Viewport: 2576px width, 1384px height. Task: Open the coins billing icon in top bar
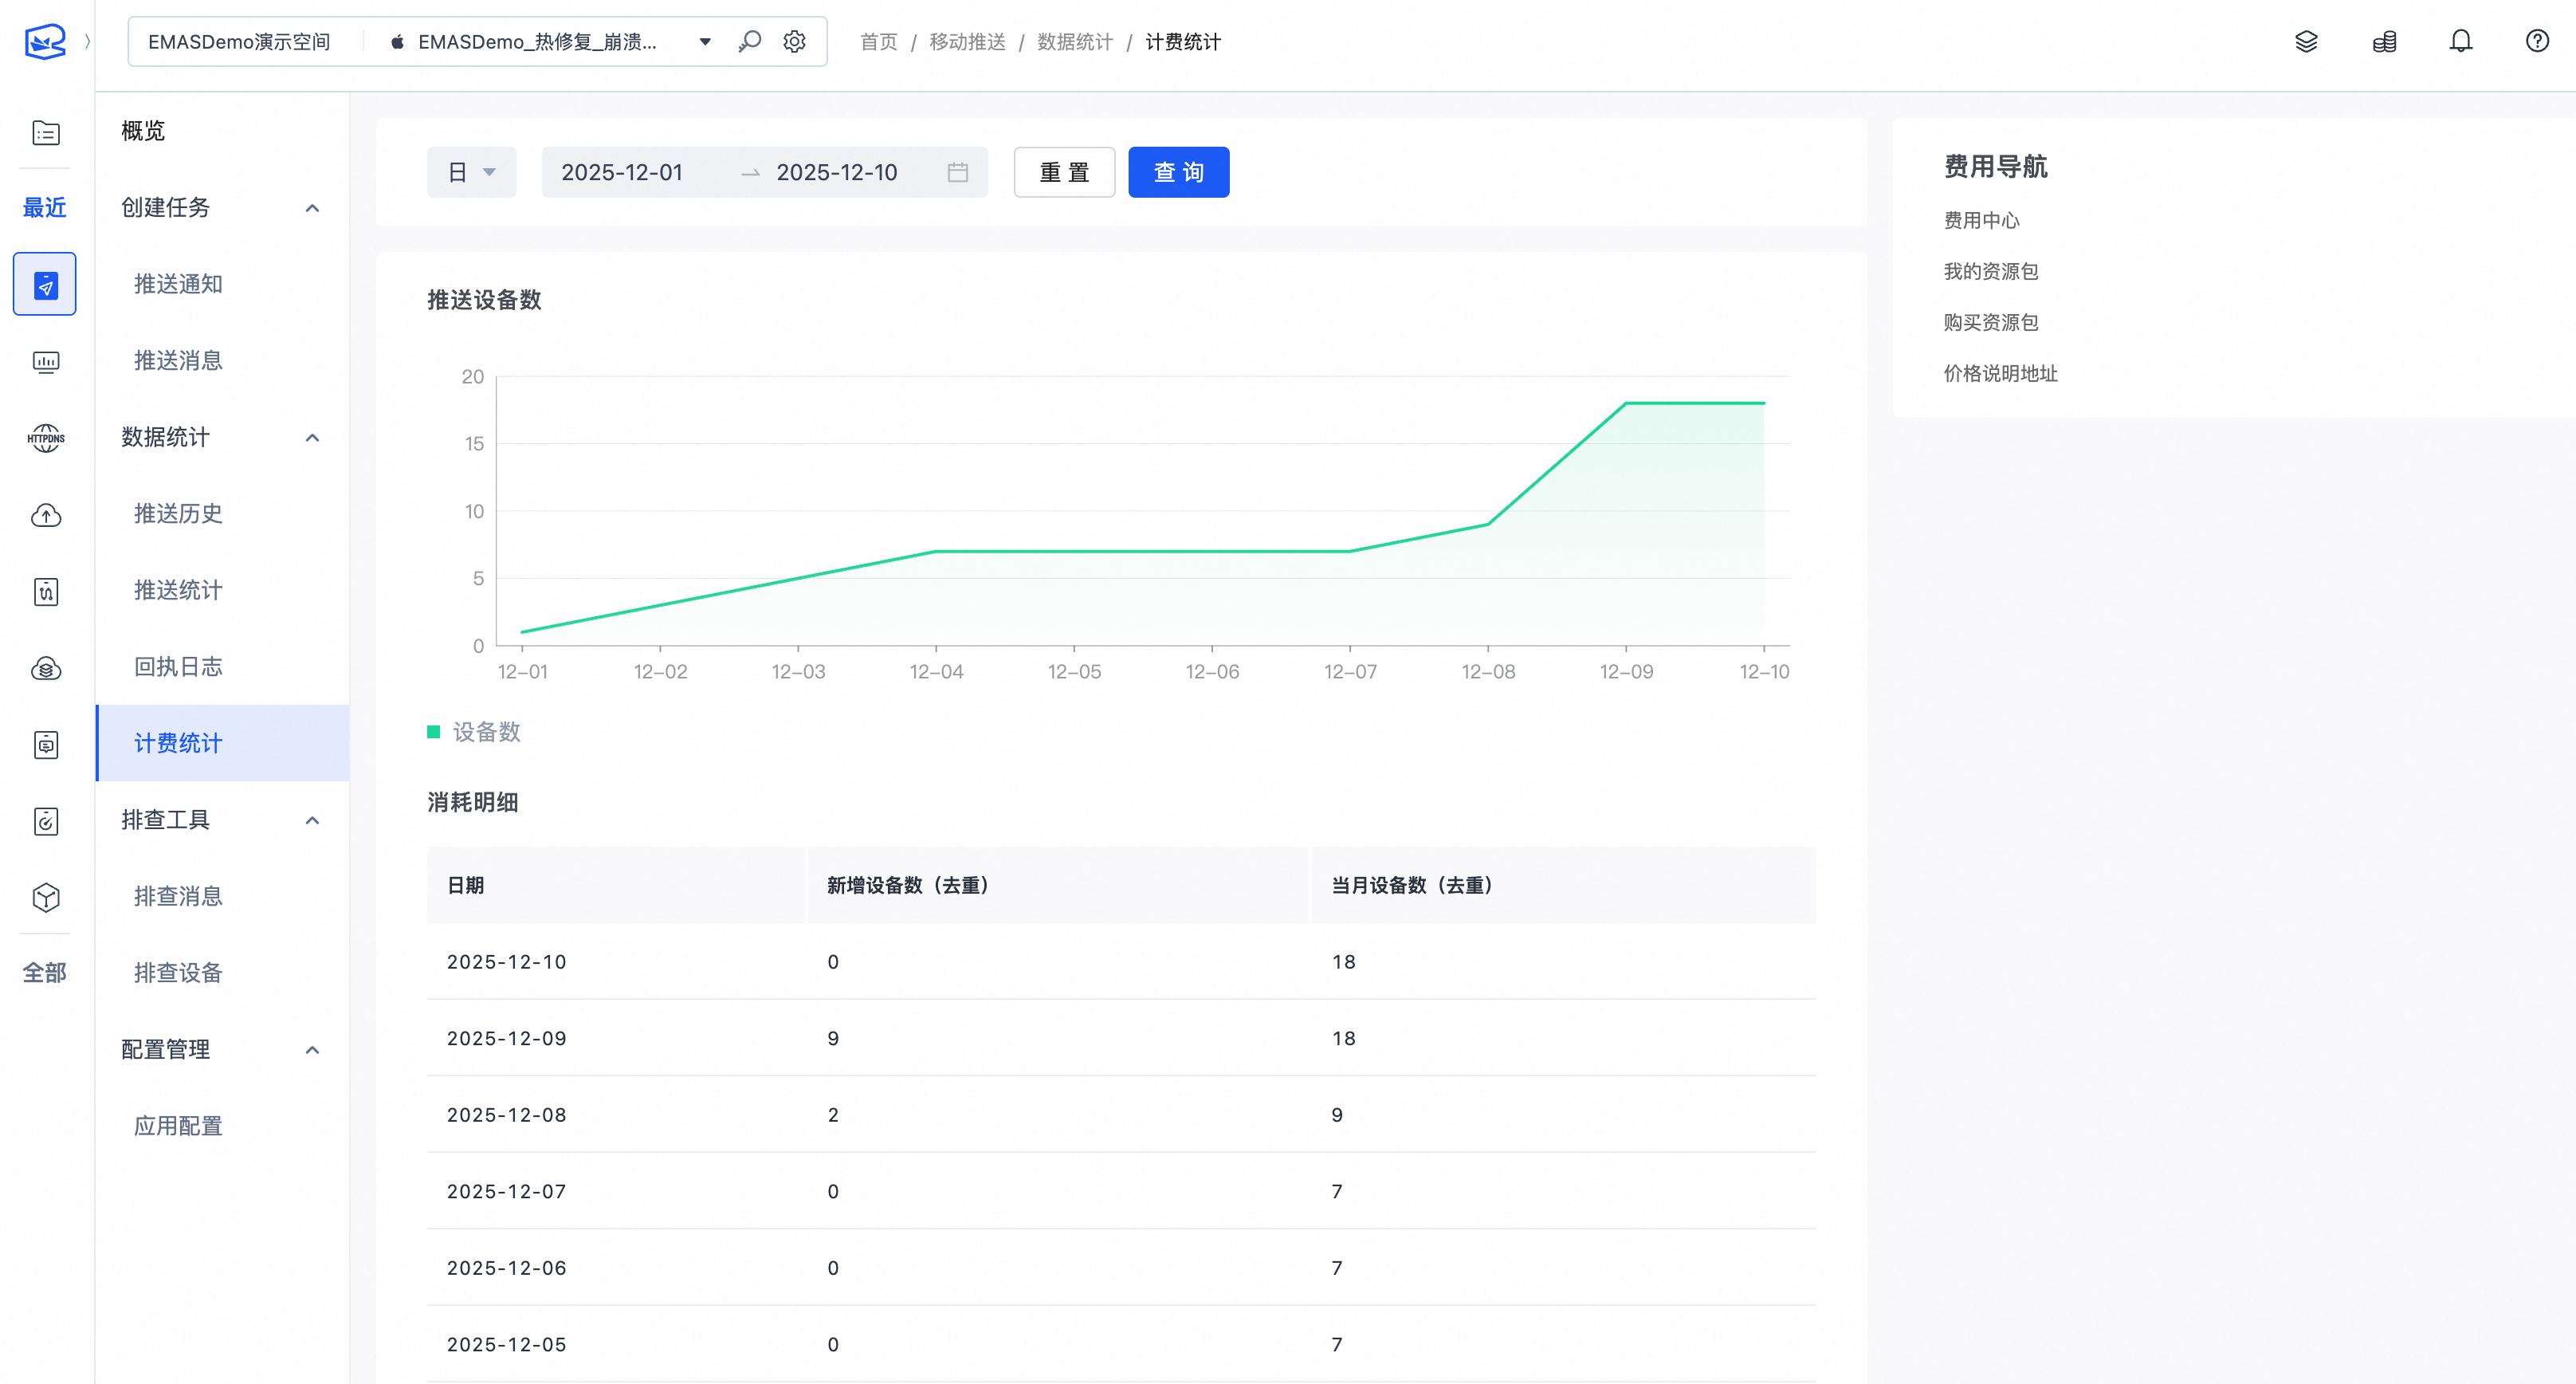click(x=2384, y=41)
